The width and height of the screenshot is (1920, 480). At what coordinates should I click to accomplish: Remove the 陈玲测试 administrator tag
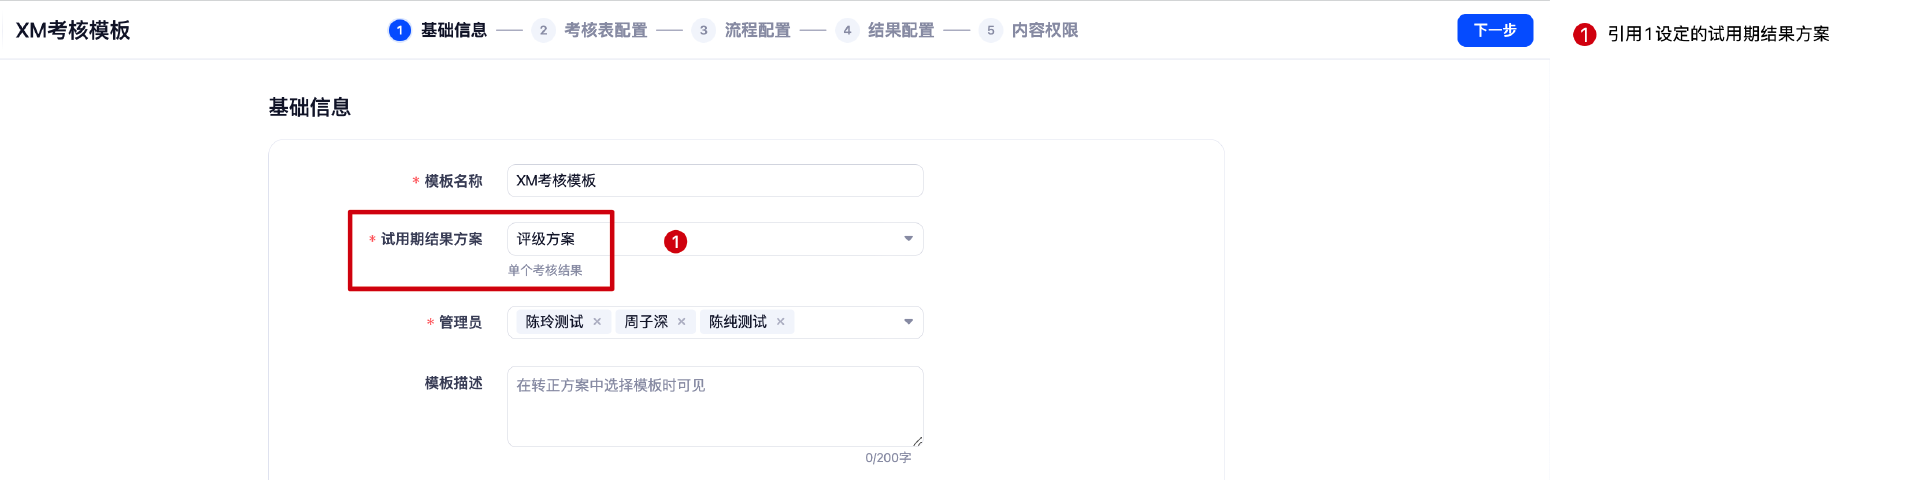(x=597, y=322)
